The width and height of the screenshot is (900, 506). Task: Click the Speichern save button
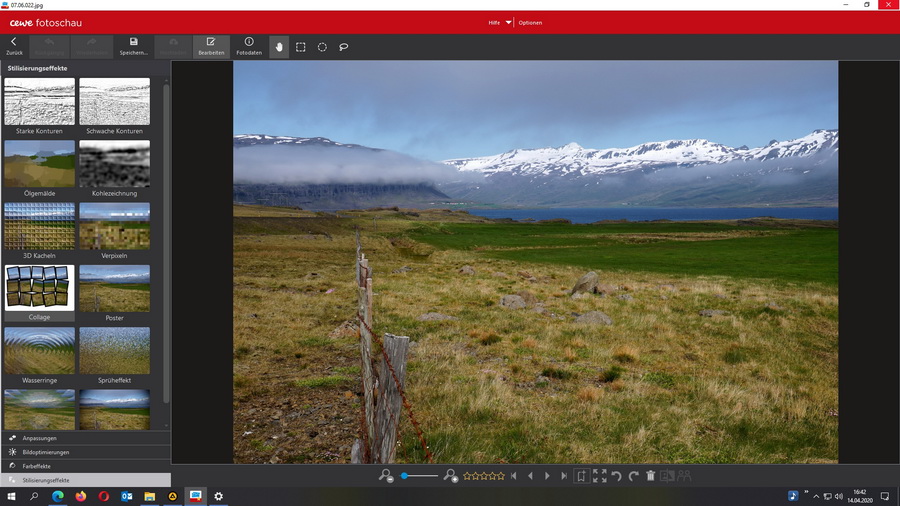(133, 46)
